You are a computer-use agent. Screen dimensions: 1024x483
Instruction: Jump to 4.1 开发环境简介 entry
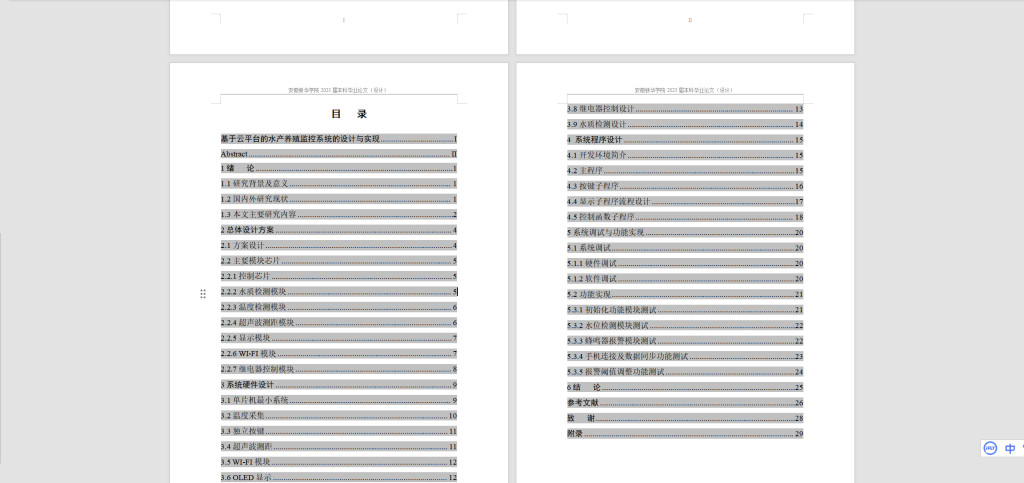598,155
